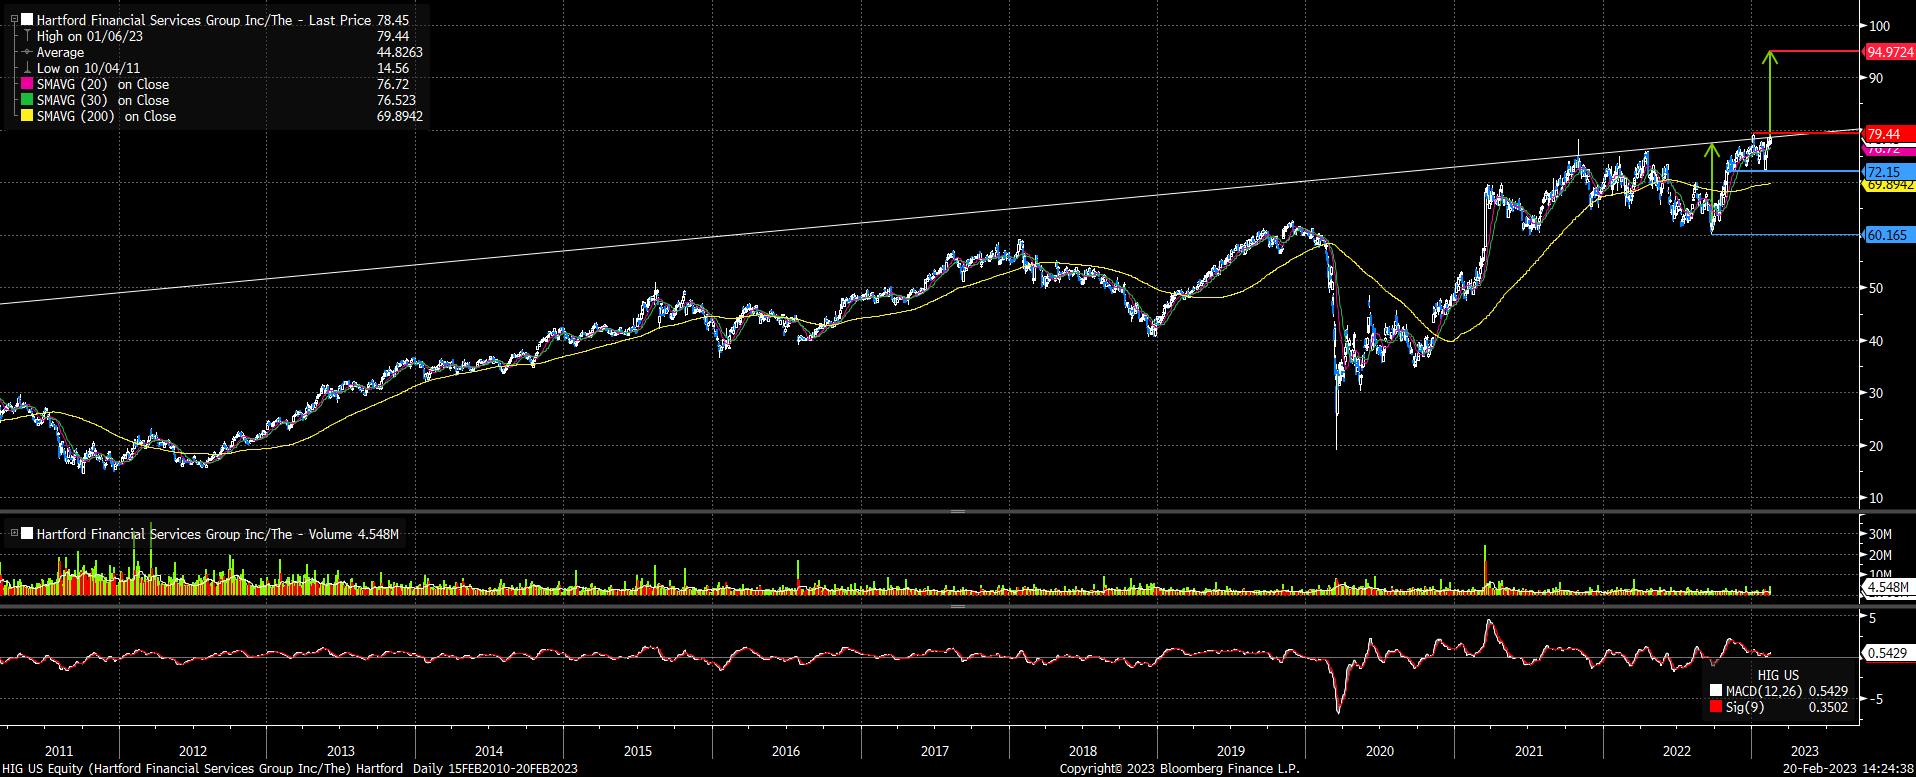
Task: Click the red Sig(9) color swatch
Action: [x=1716, y=707]
